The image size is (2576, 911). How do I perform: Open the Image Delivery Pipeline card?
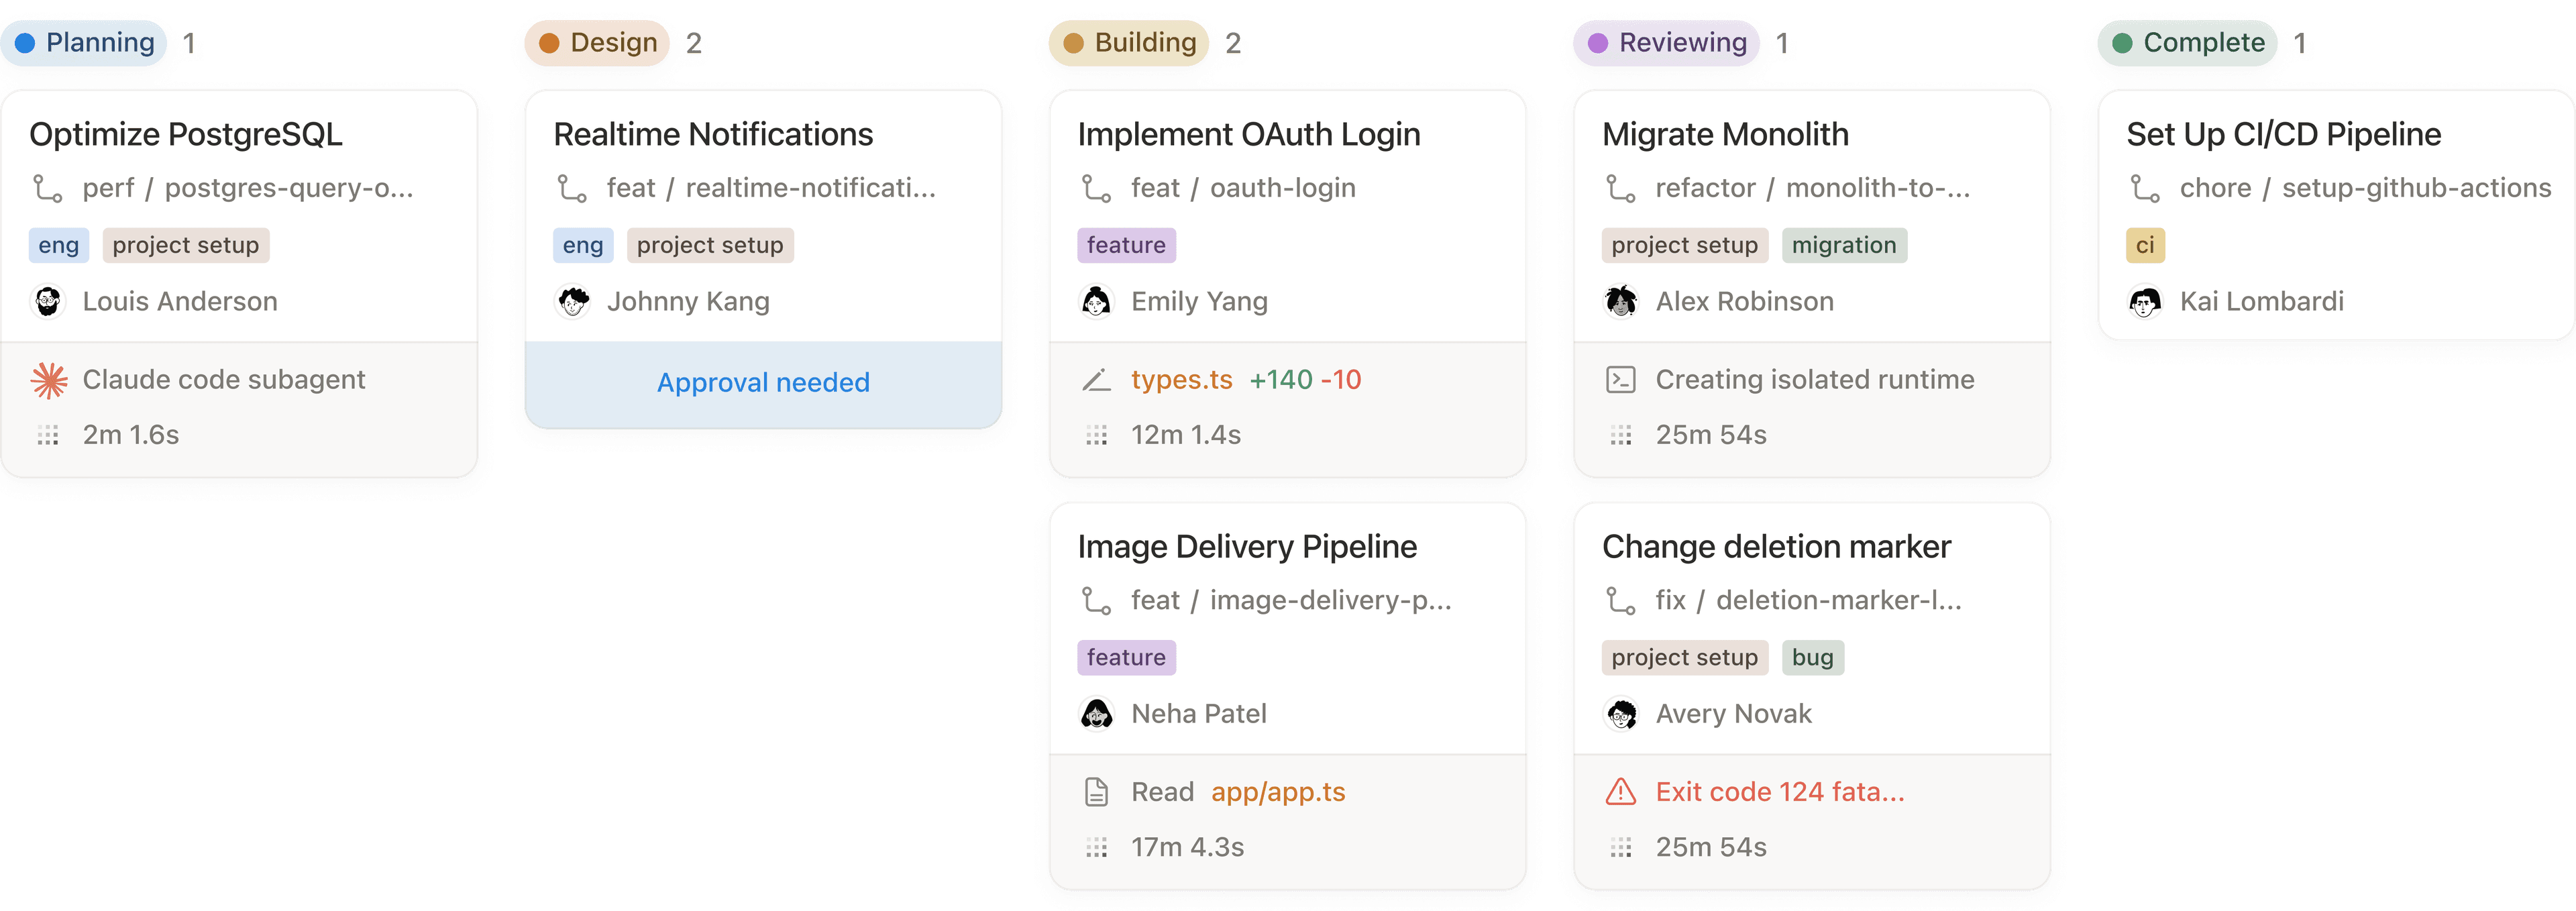1247,546
